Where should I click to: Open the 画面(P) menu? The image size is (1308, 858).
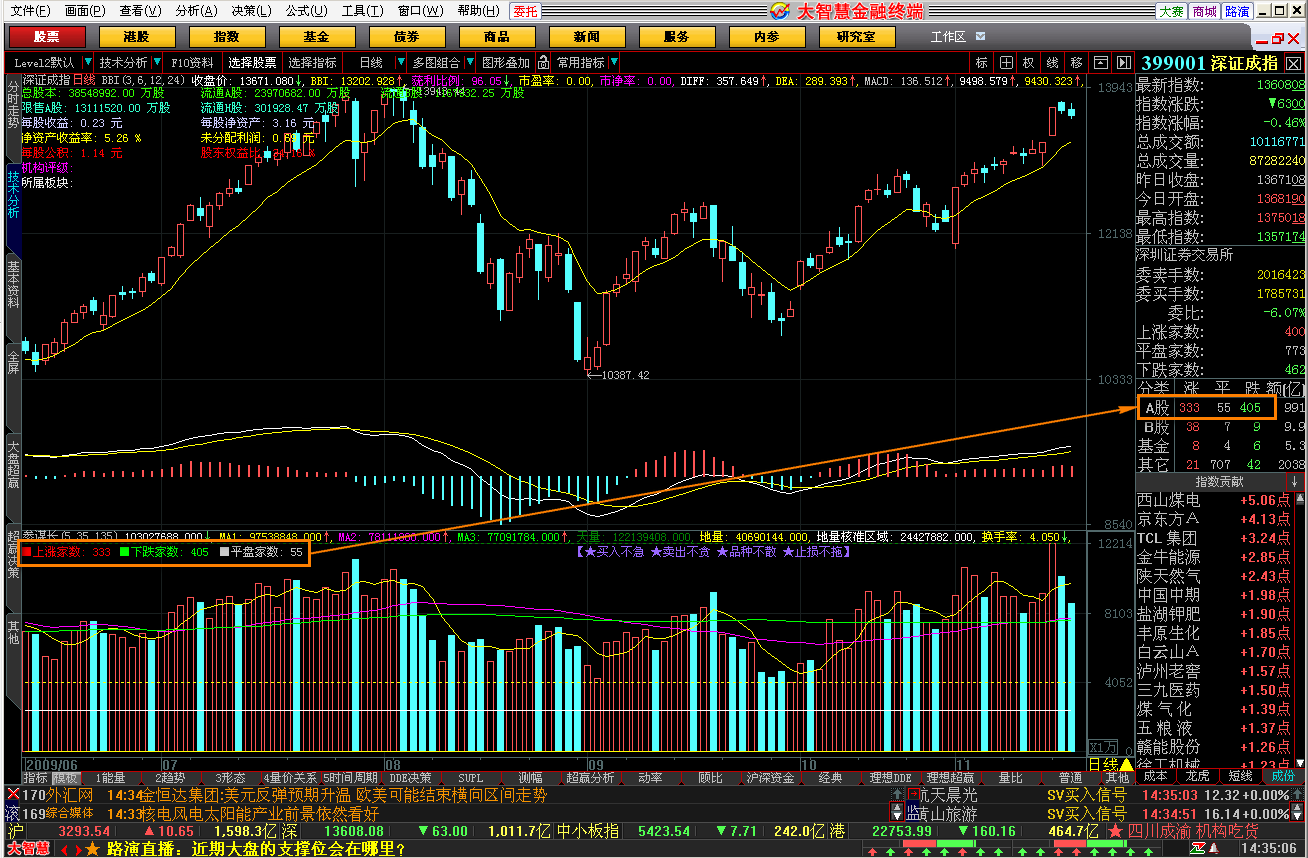coord(85,11)
